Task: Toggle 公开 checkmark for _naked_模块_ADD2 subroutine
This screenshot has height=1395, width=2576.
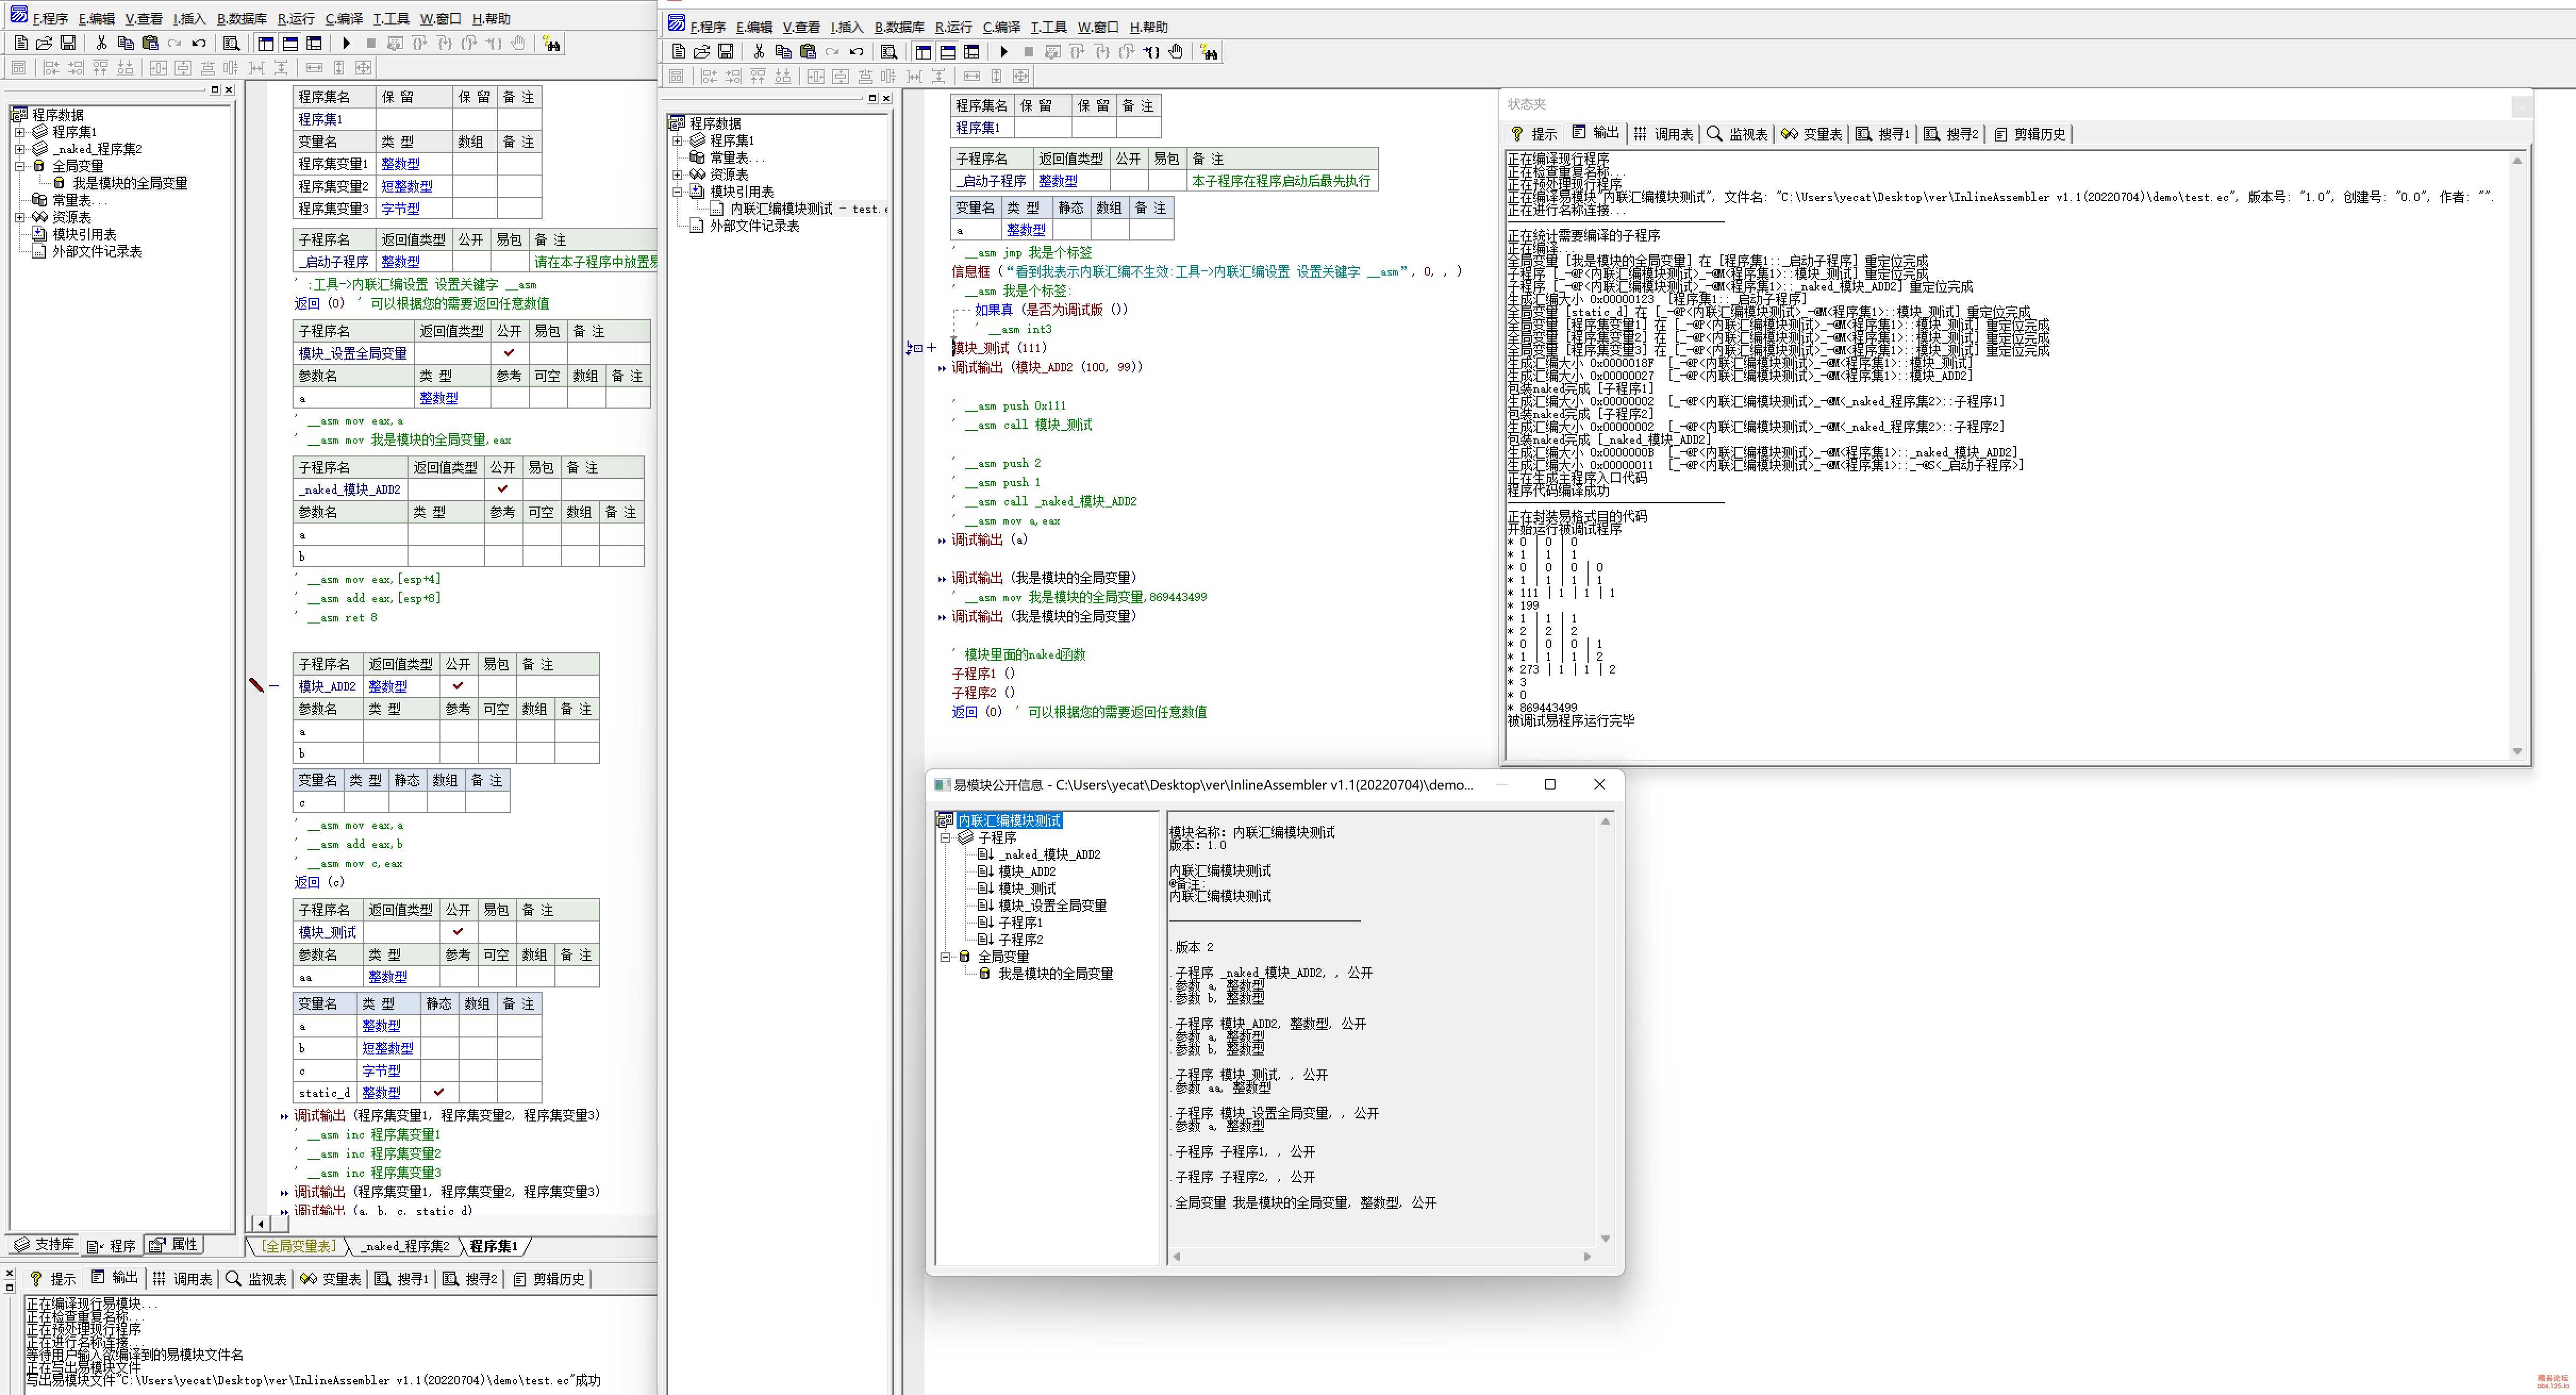Action: point(503,489)
